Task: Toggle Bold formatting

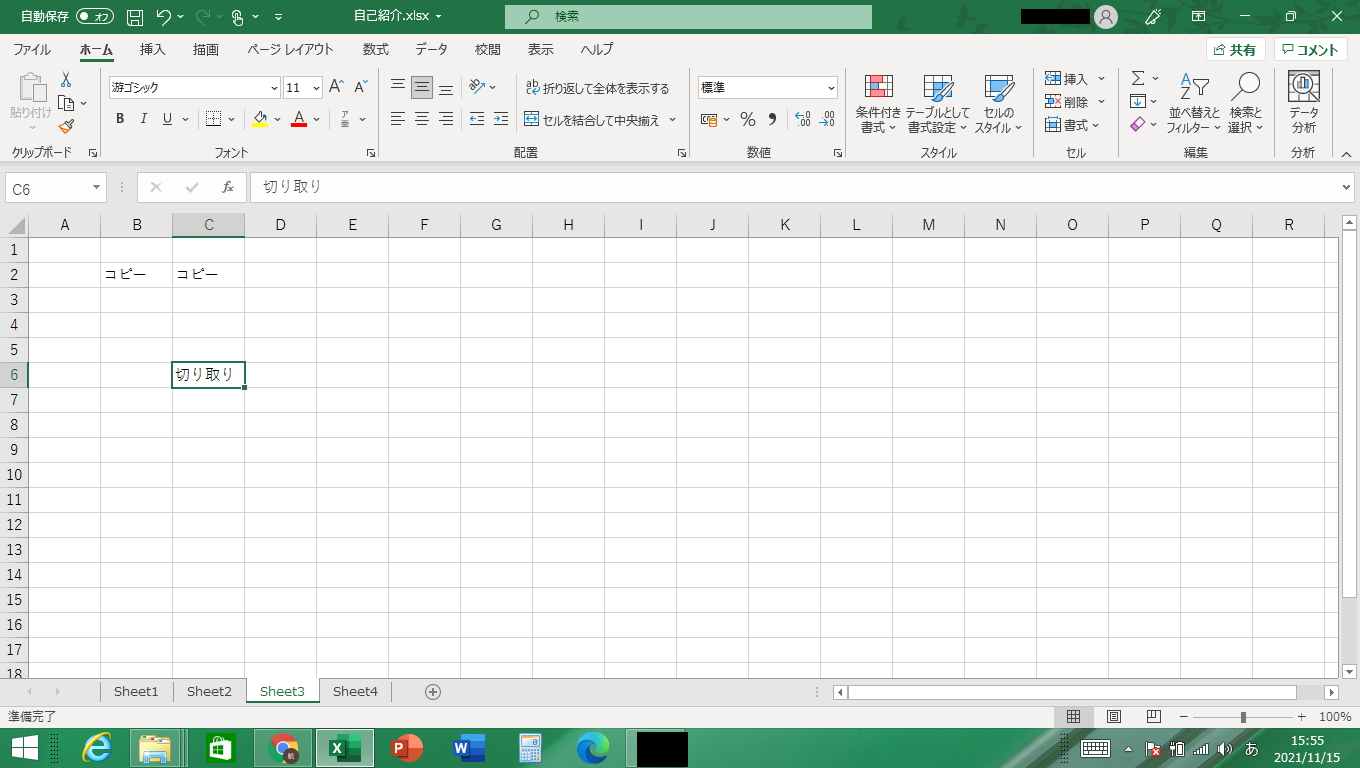Action: pyautogui.click(x=120, y=119)
